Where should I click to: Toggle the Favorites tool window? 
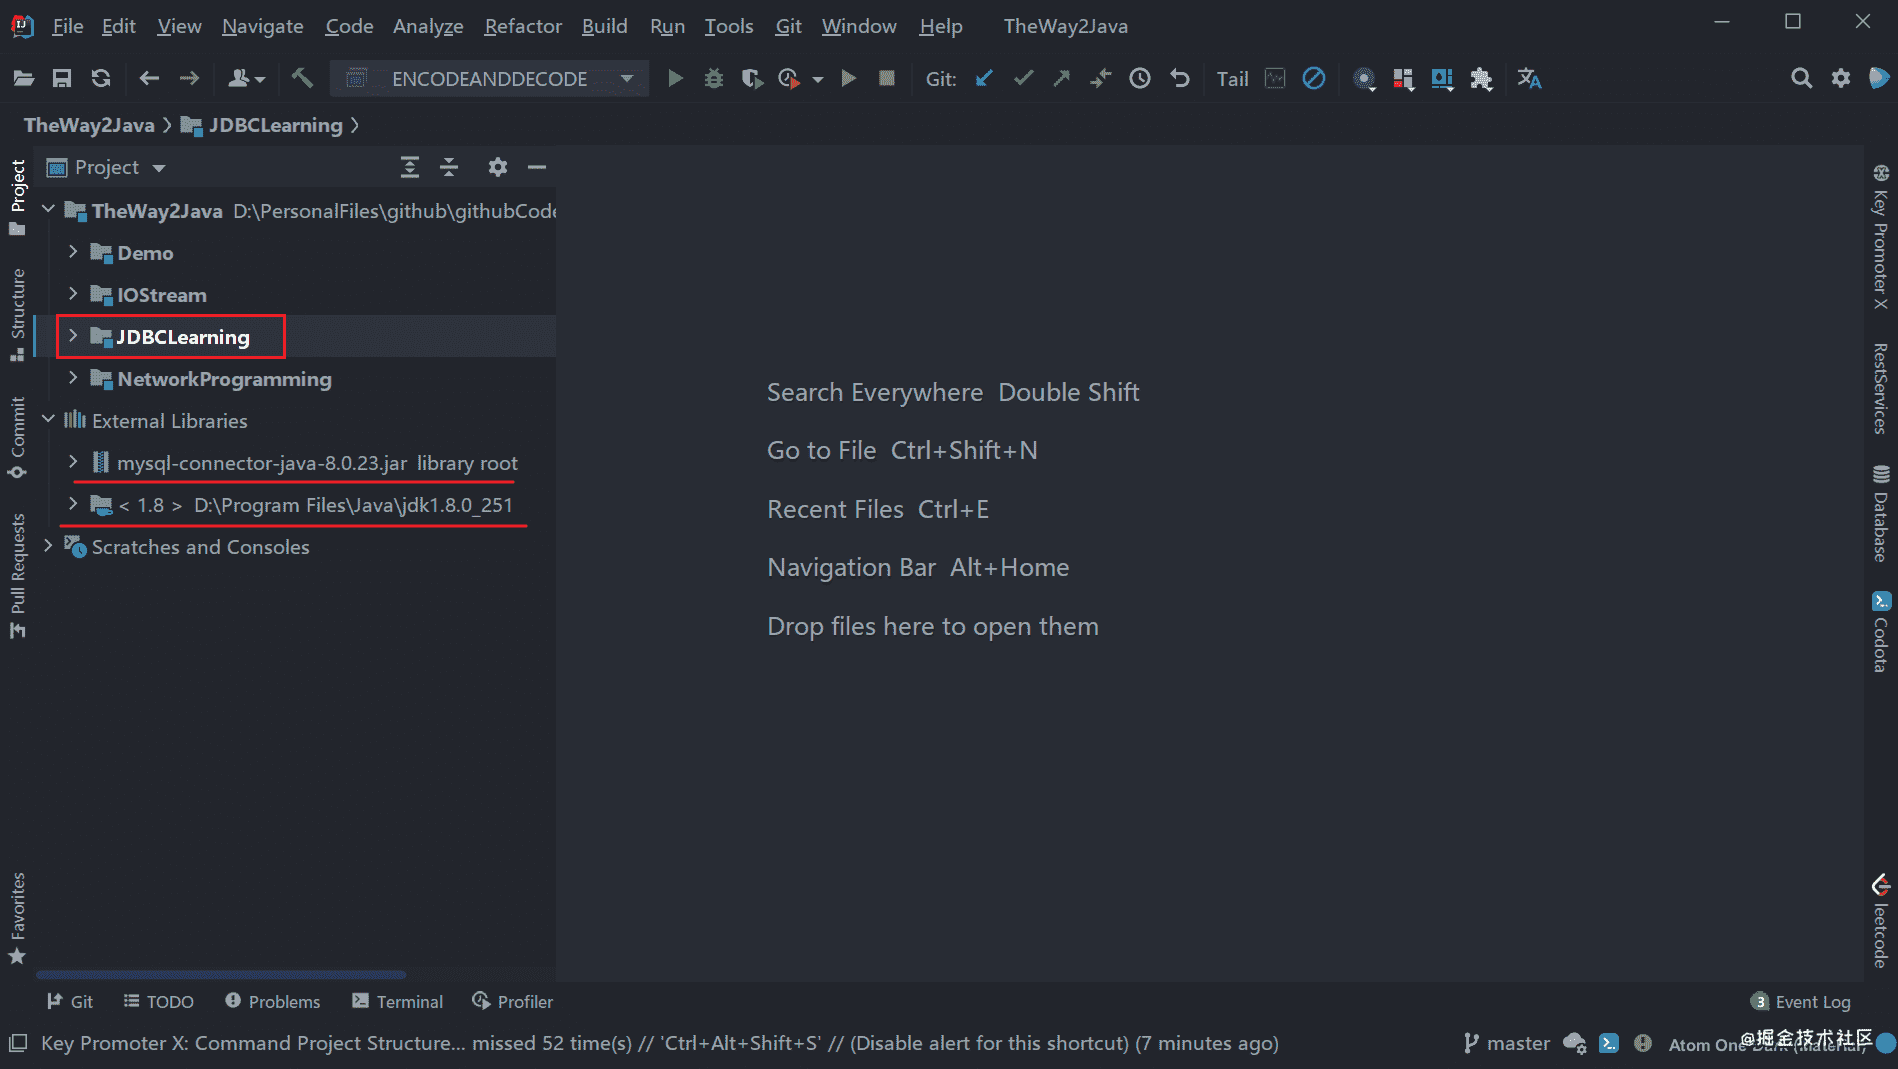pos(17,917)
